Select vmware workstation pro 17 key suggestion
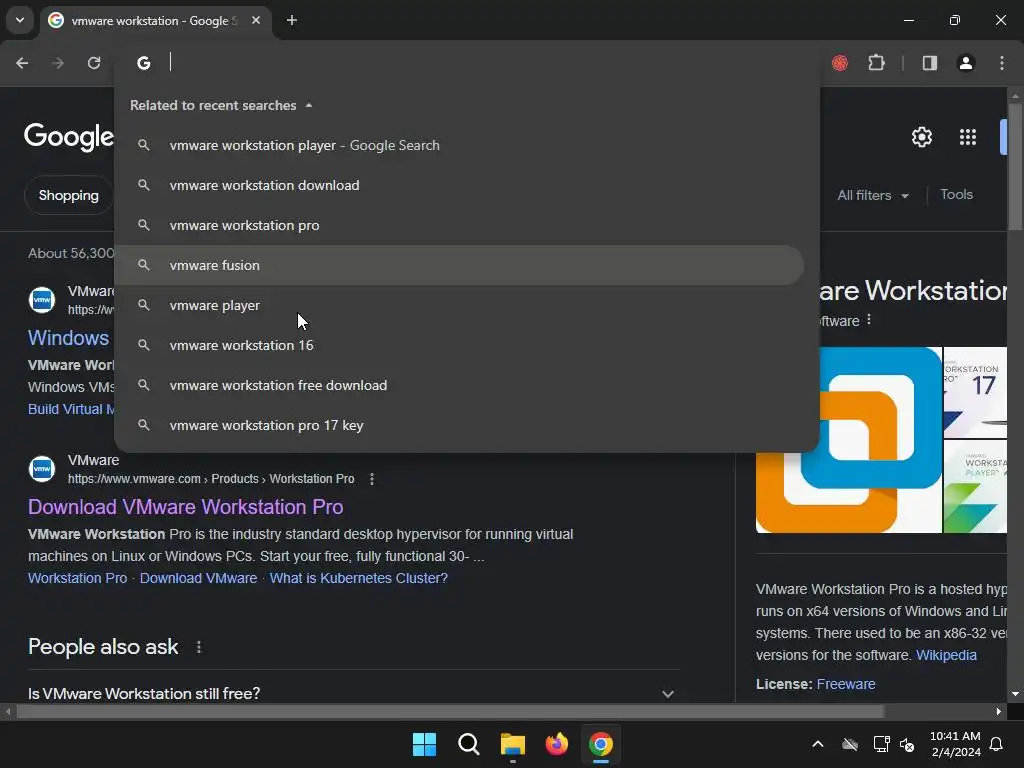Image resolution: width=1024 pixels, height=768 pixels. pos(458,425)
